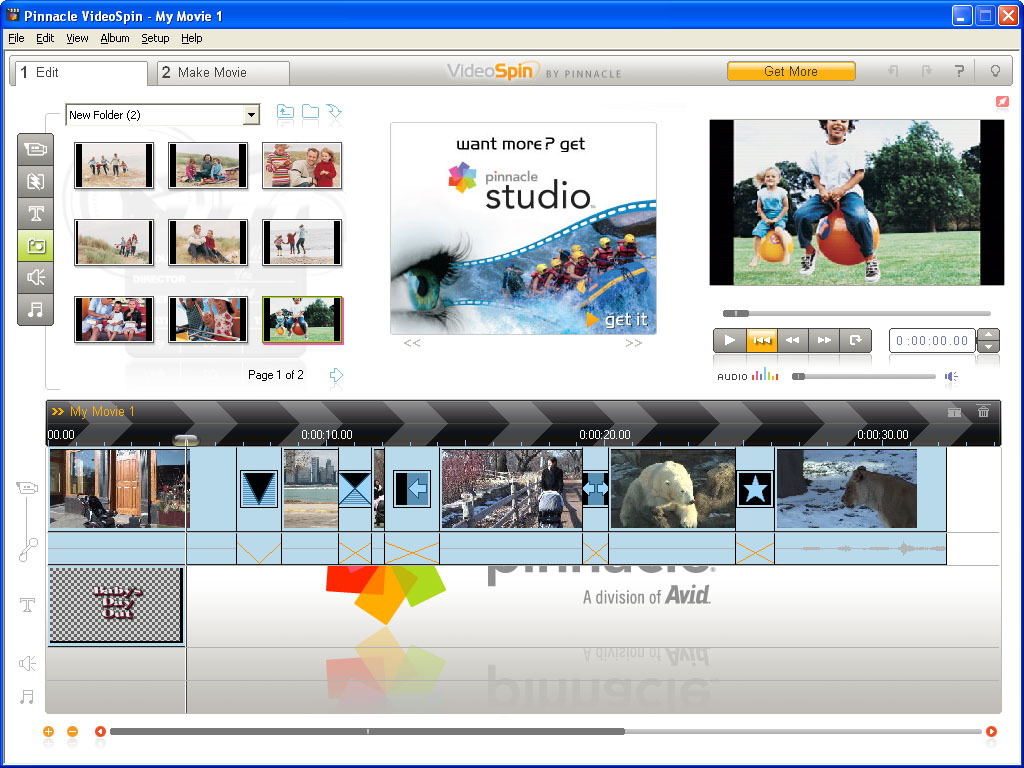The image size is (1024, 768).
Task: Start playback with the Play button
Action: (x=729, y=340)
